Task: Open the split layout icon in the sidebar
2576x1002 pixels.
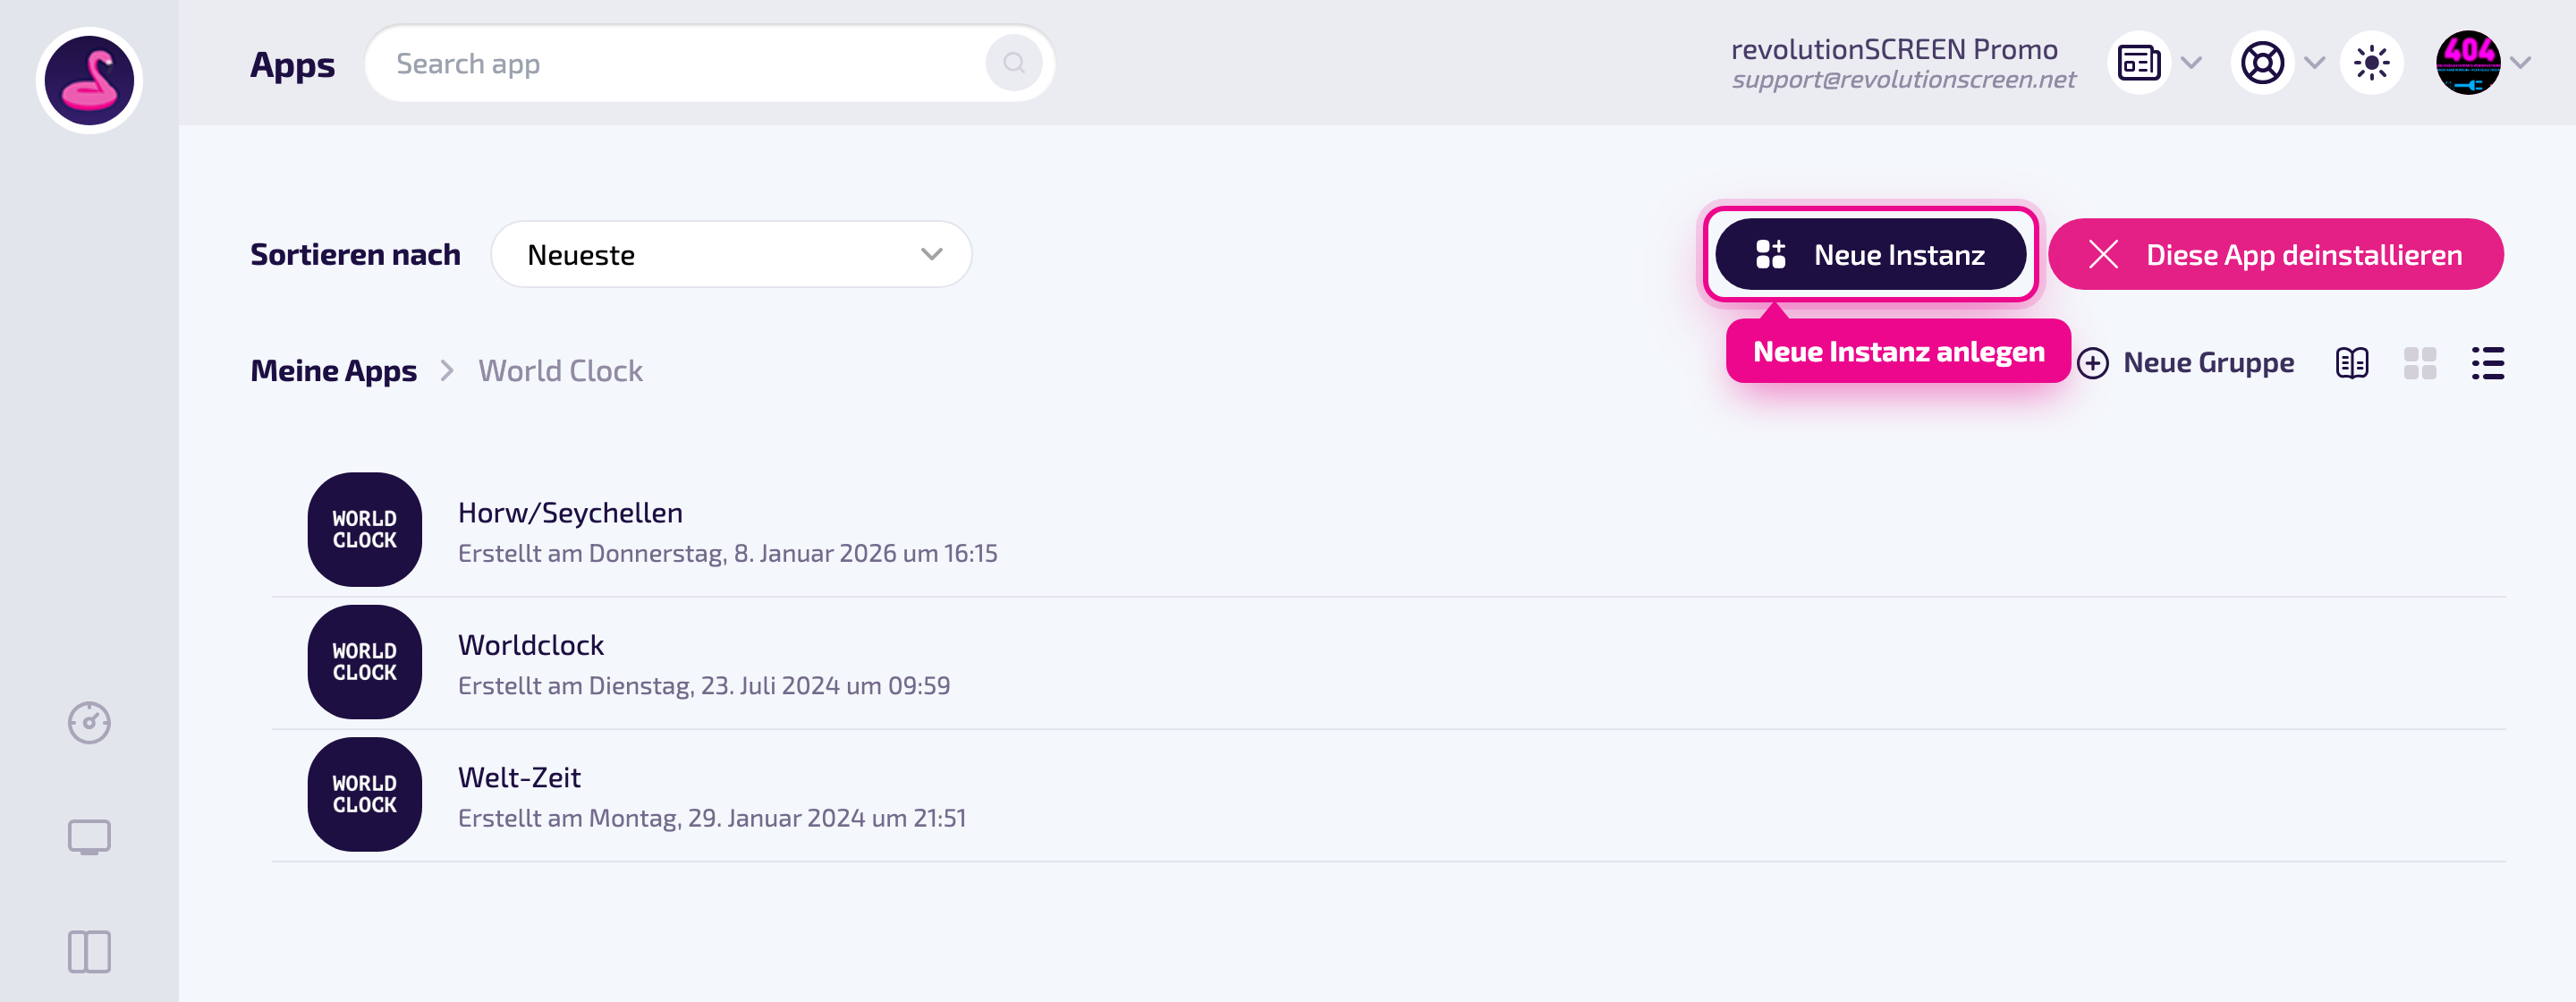Action: tap(89, 951)
